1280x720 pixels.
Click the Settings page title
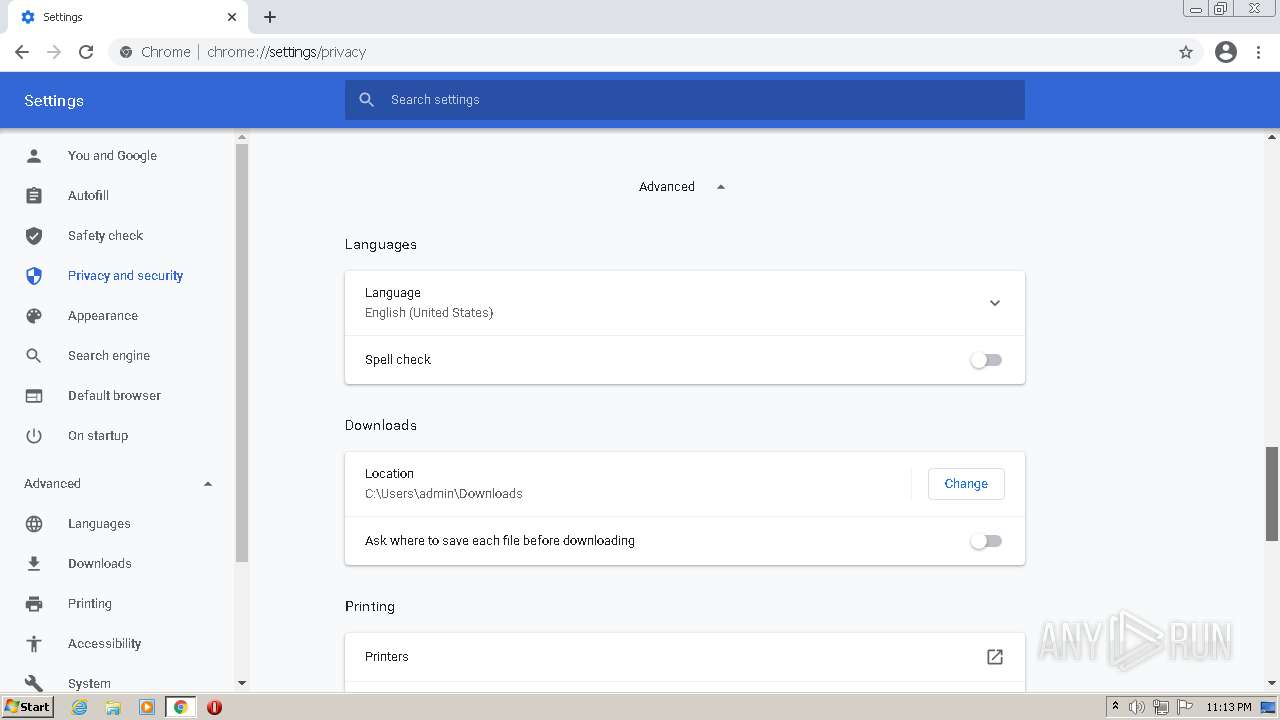click(x=54, y=101)
